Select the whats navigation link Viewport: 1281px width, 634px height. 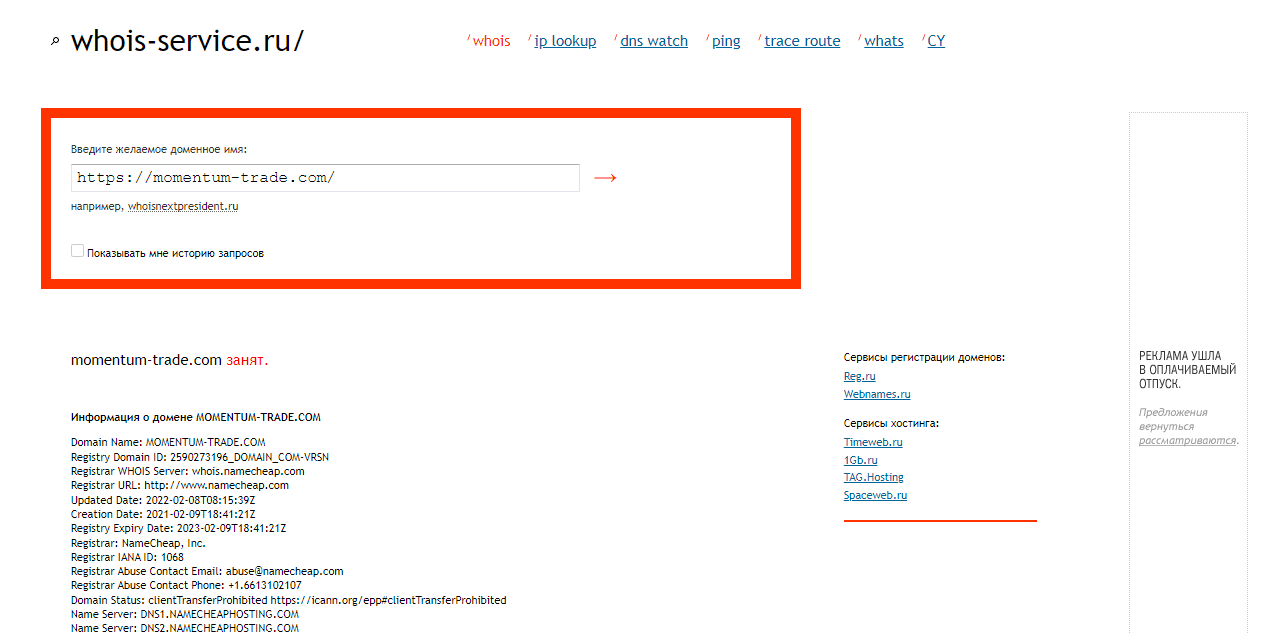[x=884, y=41]
